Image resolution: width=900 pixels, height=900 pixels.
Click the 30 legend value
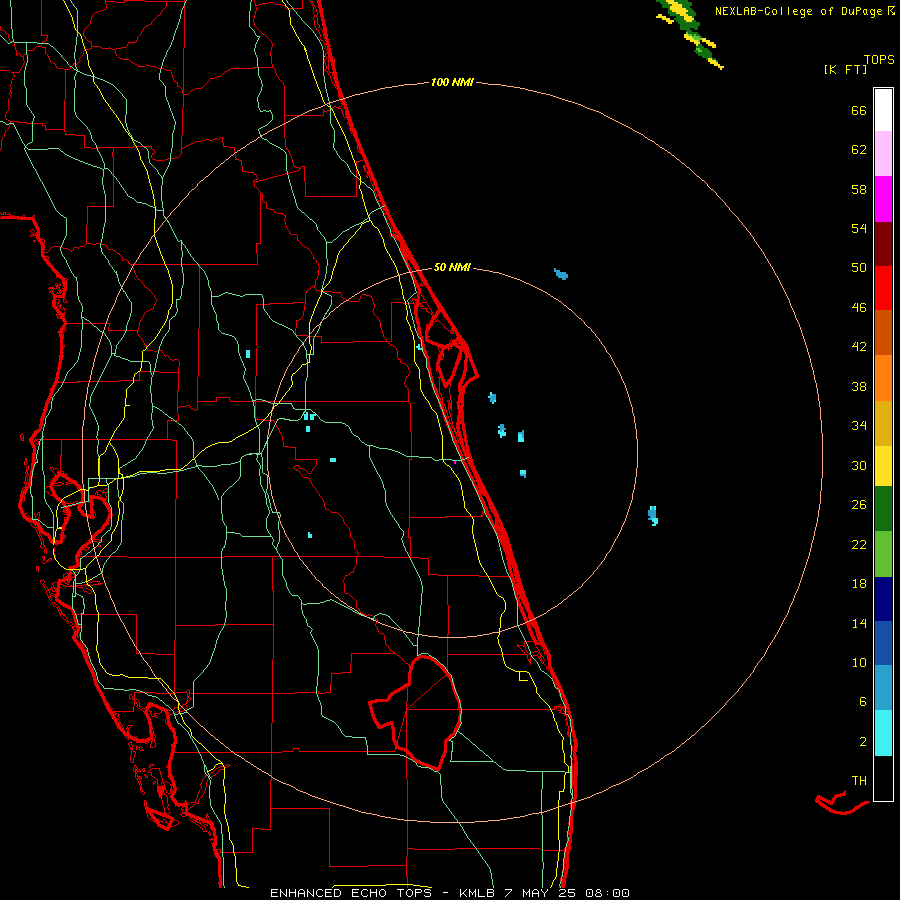(859, 465)
